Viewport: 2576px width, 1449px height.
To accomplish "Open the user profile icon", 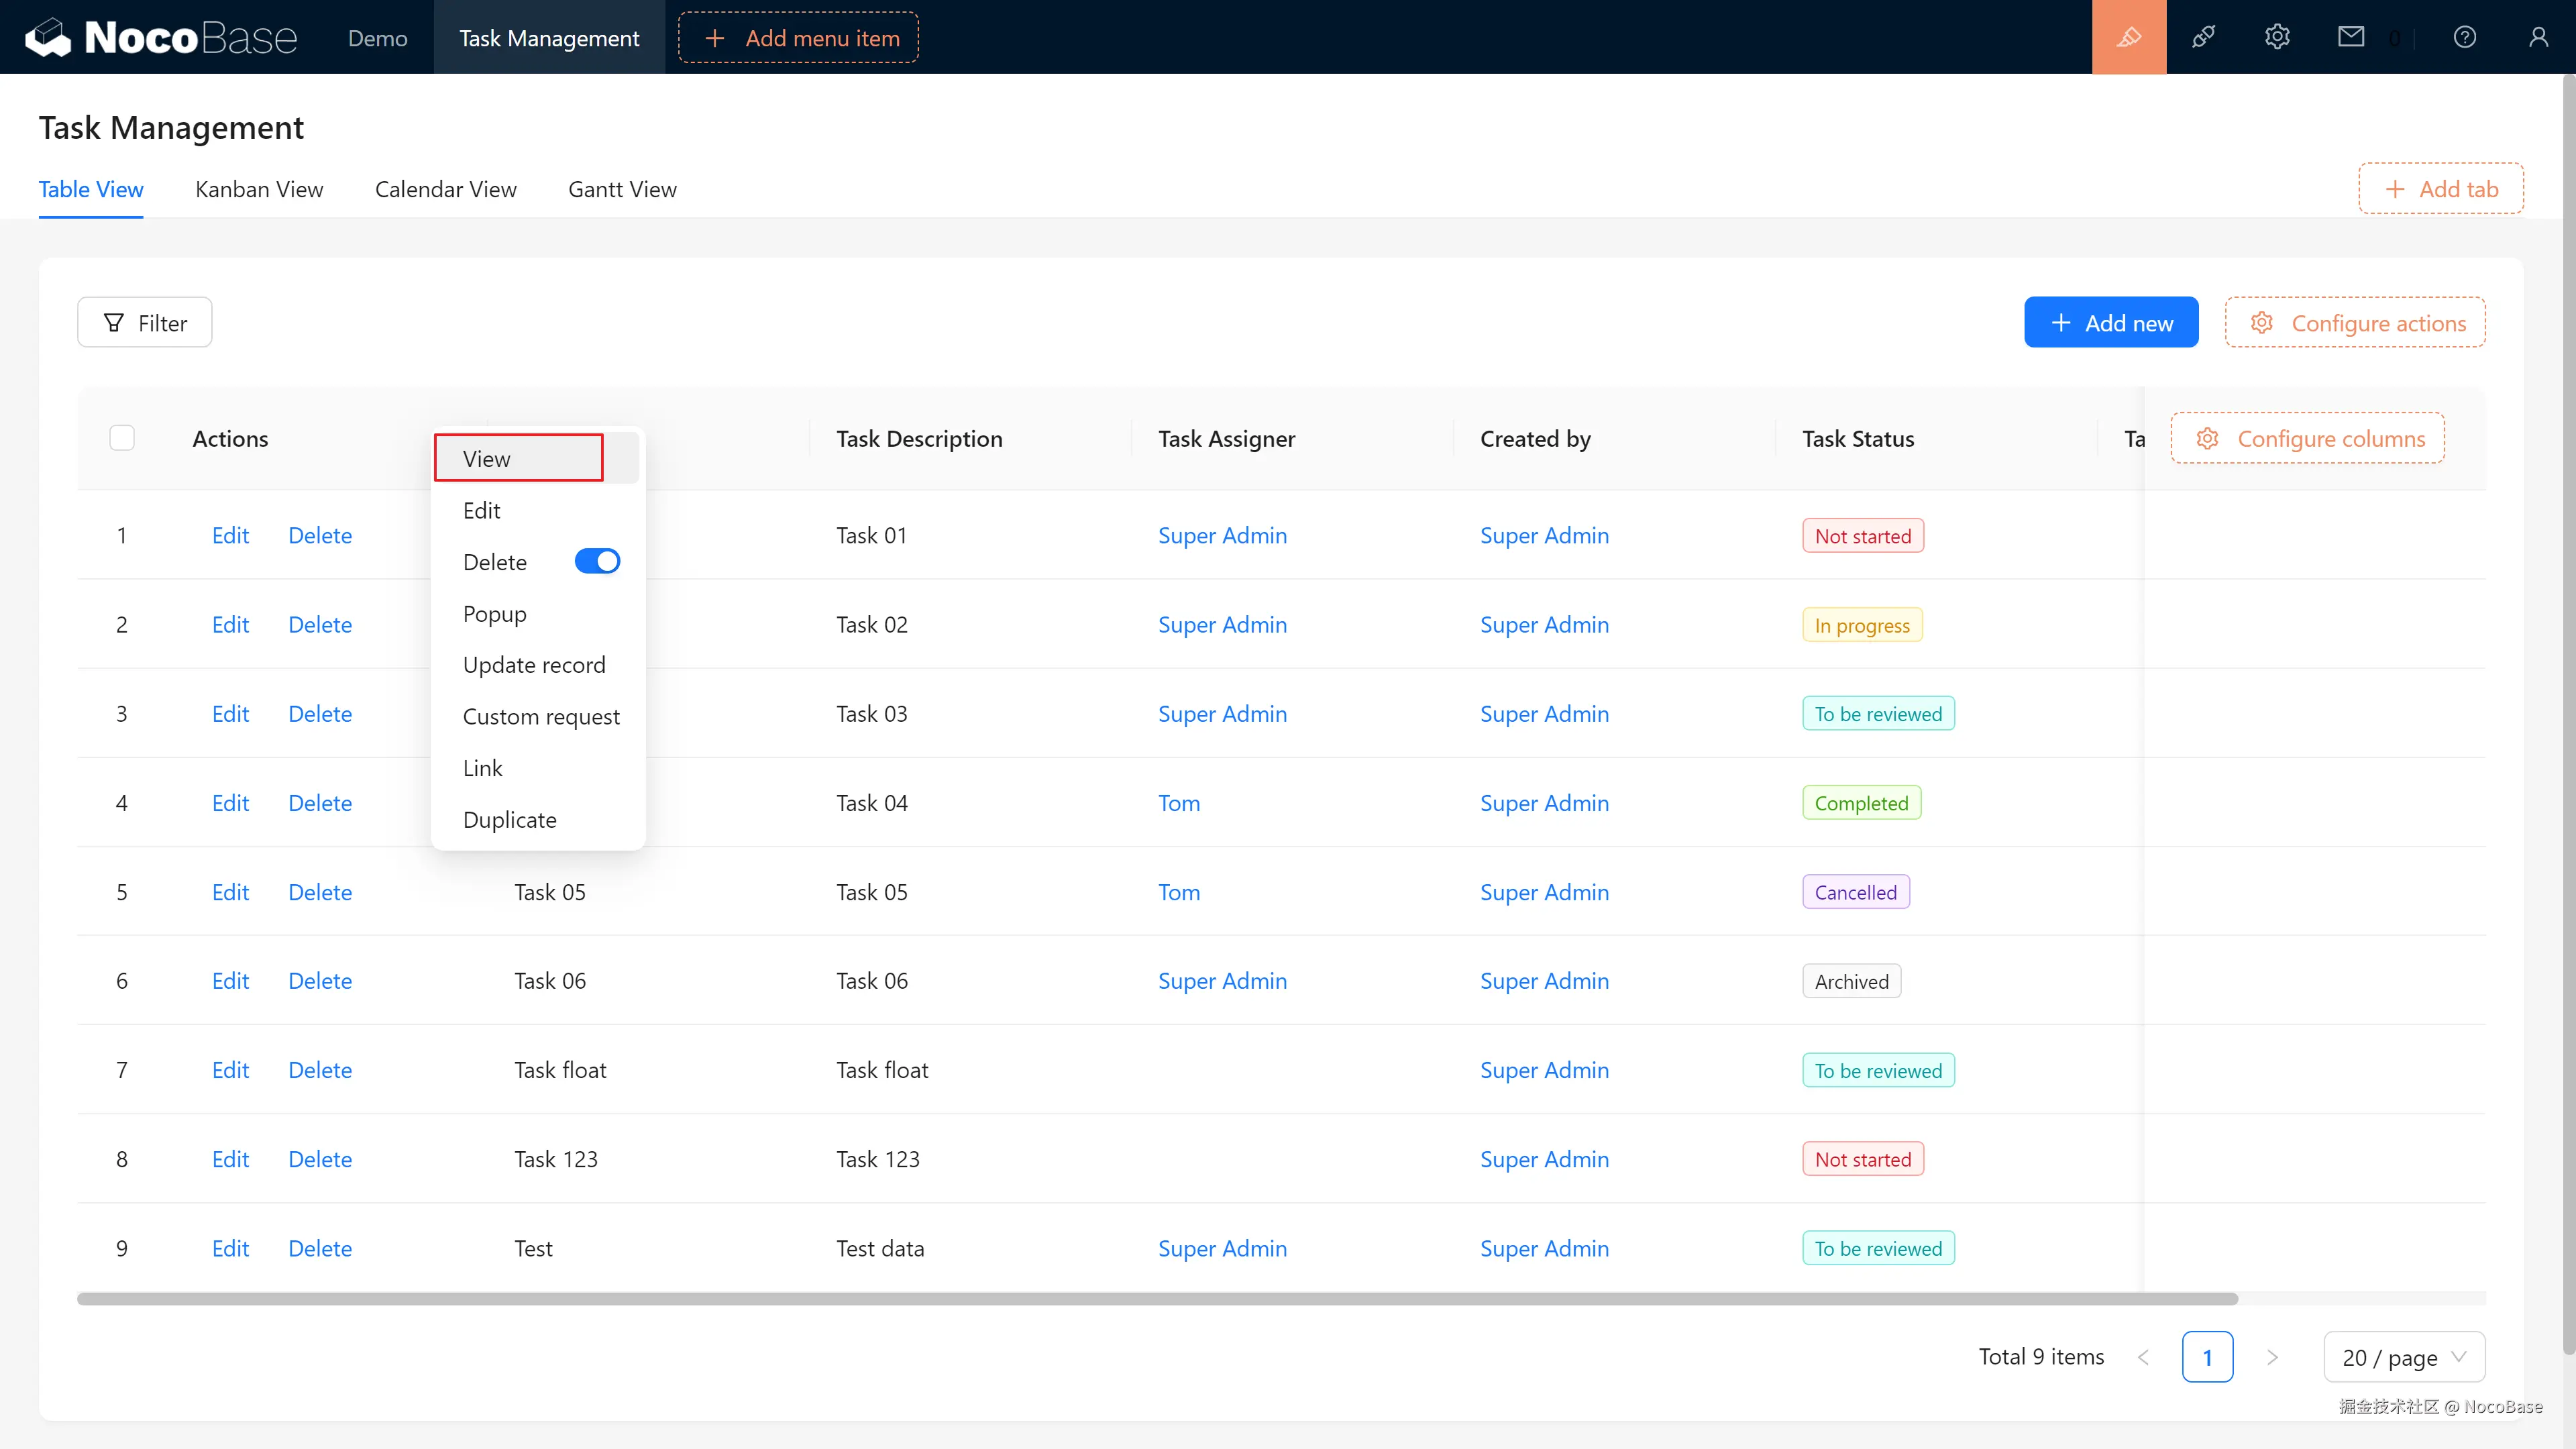I will tap(2538, 37).
